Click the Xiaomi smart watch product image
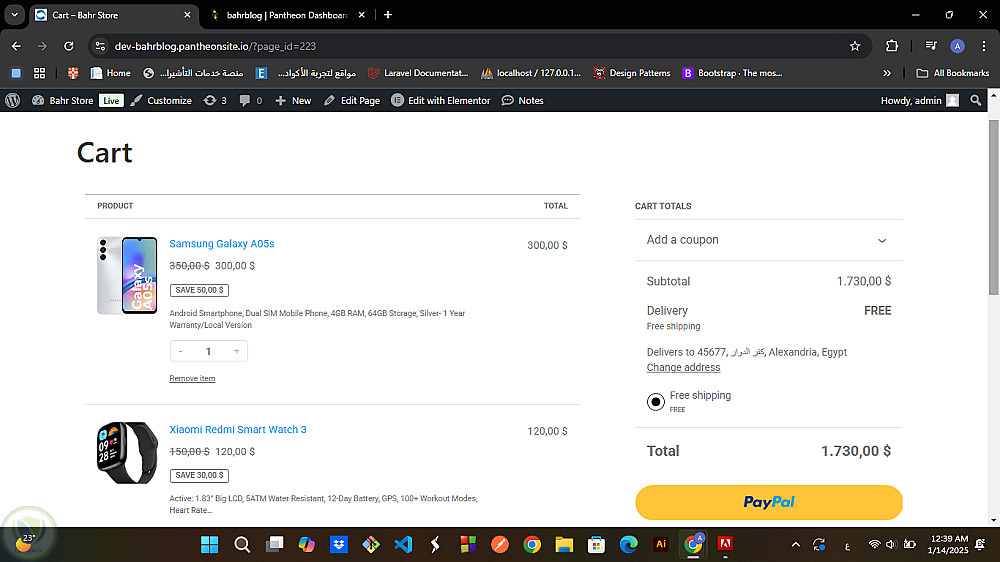The width and height of the screenshot is (1000, 562). pyautogui.click(x=127, y=452)
